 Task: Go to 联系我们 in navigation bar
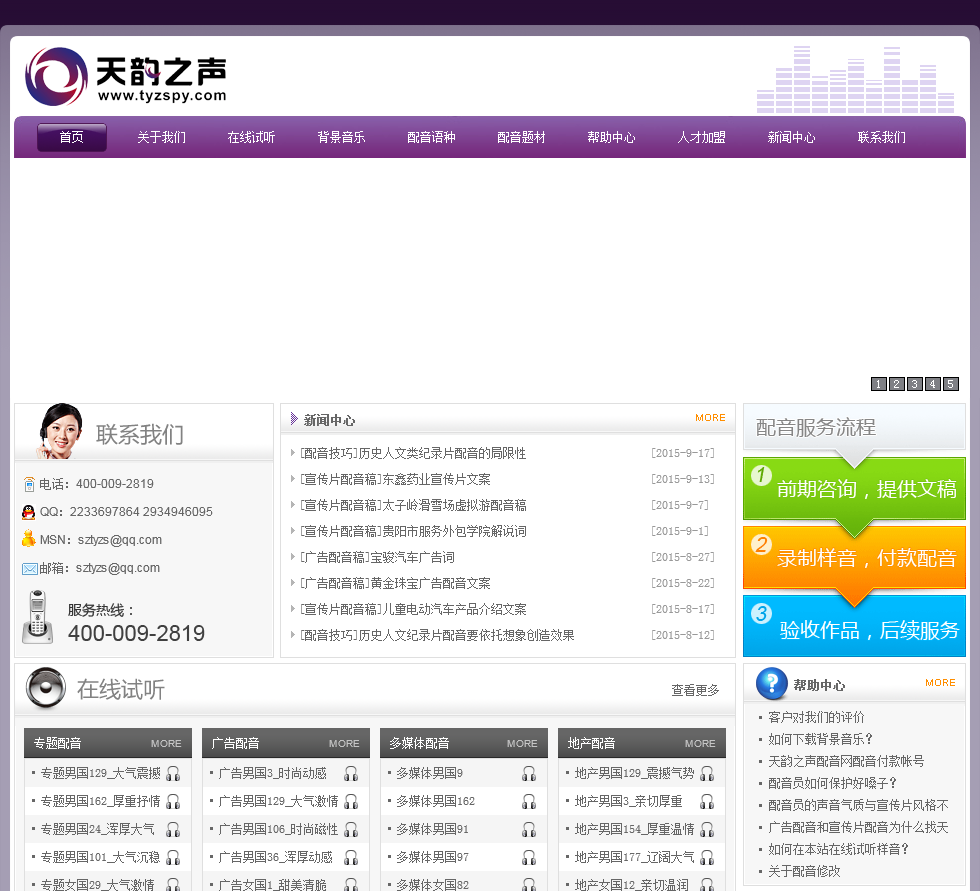pyautogui.click(x=881, y=138)
